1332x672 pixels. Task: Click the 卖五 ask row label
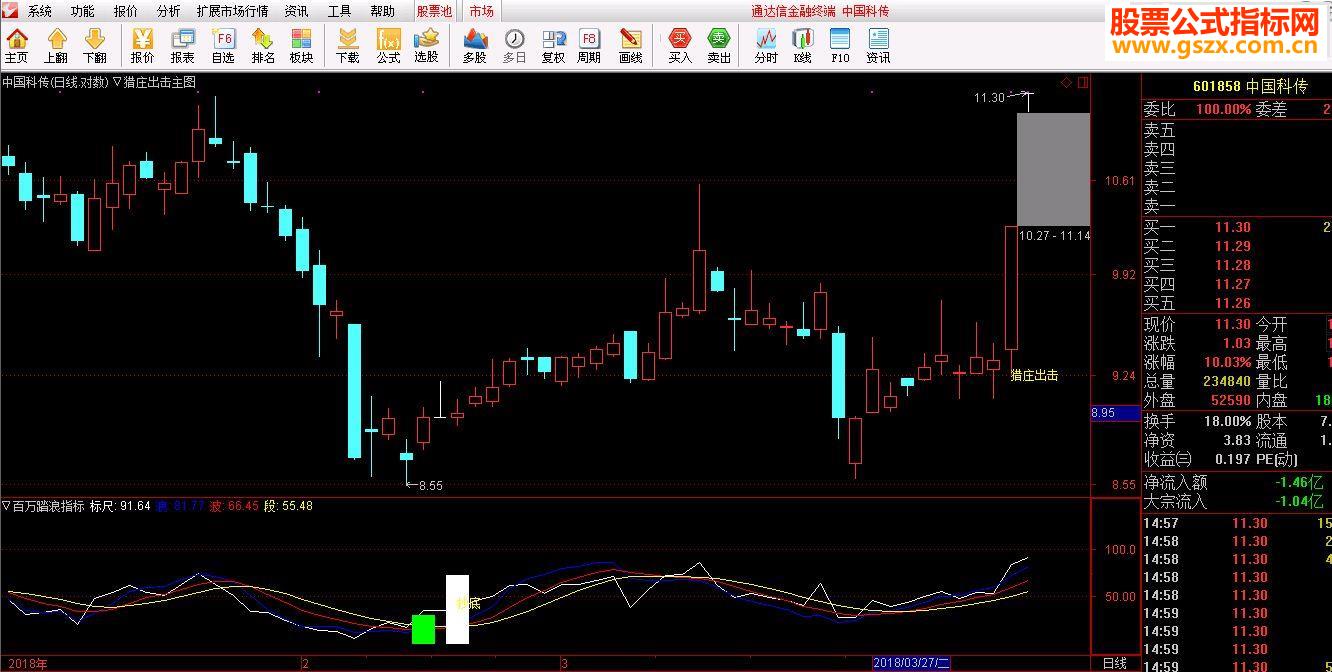(1160, 130)
